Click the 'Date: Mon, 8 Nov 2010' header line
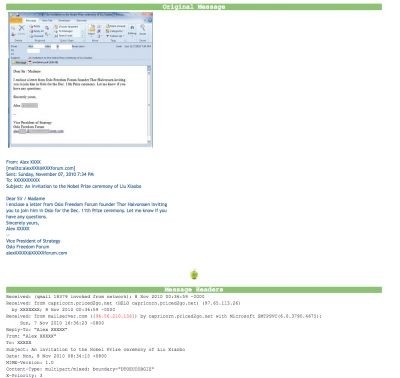The height and width of the screenshot is (378, 400). click(56, 356)
